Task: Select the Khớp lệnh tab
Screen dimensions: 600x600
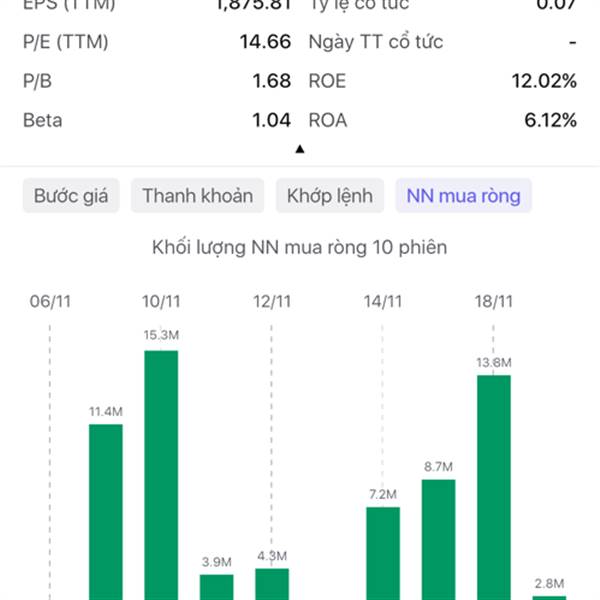Action: [329, 196]
